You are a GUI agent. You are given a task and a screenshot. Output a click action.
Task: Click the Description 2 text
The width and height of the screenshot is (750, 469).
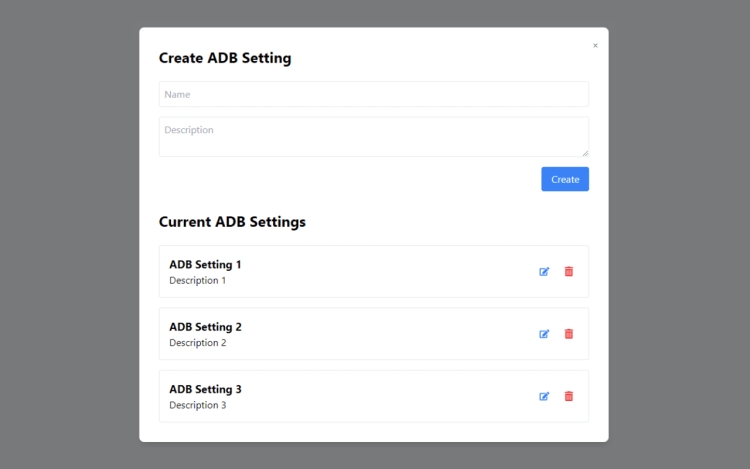click(198, 343)
